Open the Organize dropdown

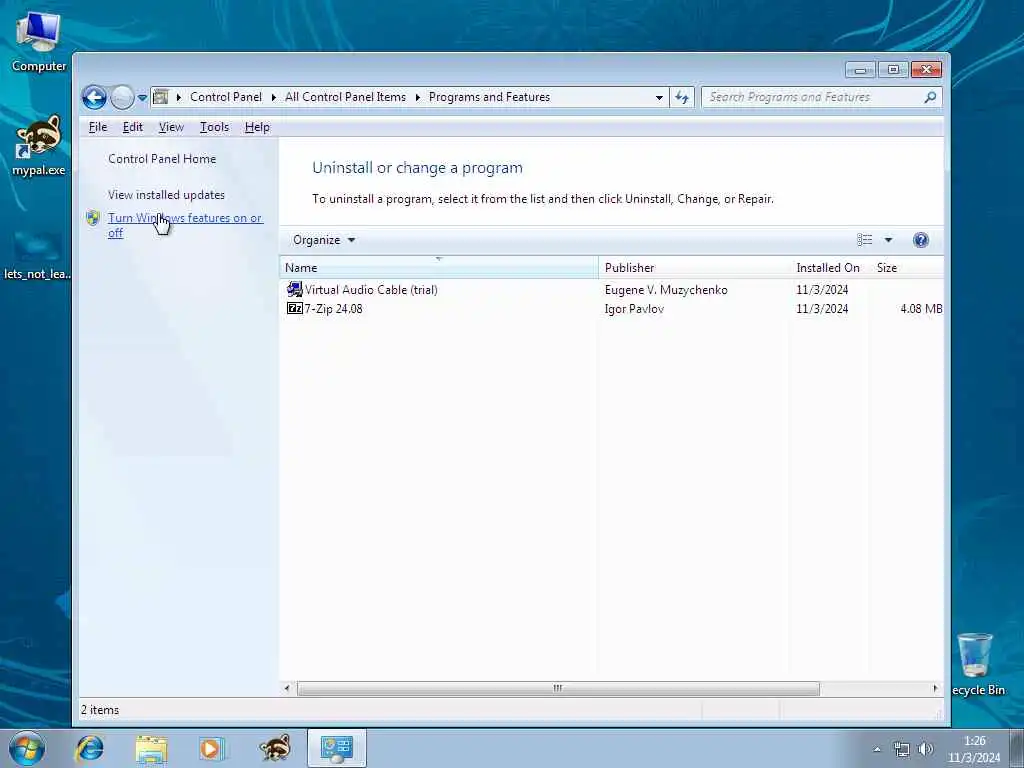point(323,240)
